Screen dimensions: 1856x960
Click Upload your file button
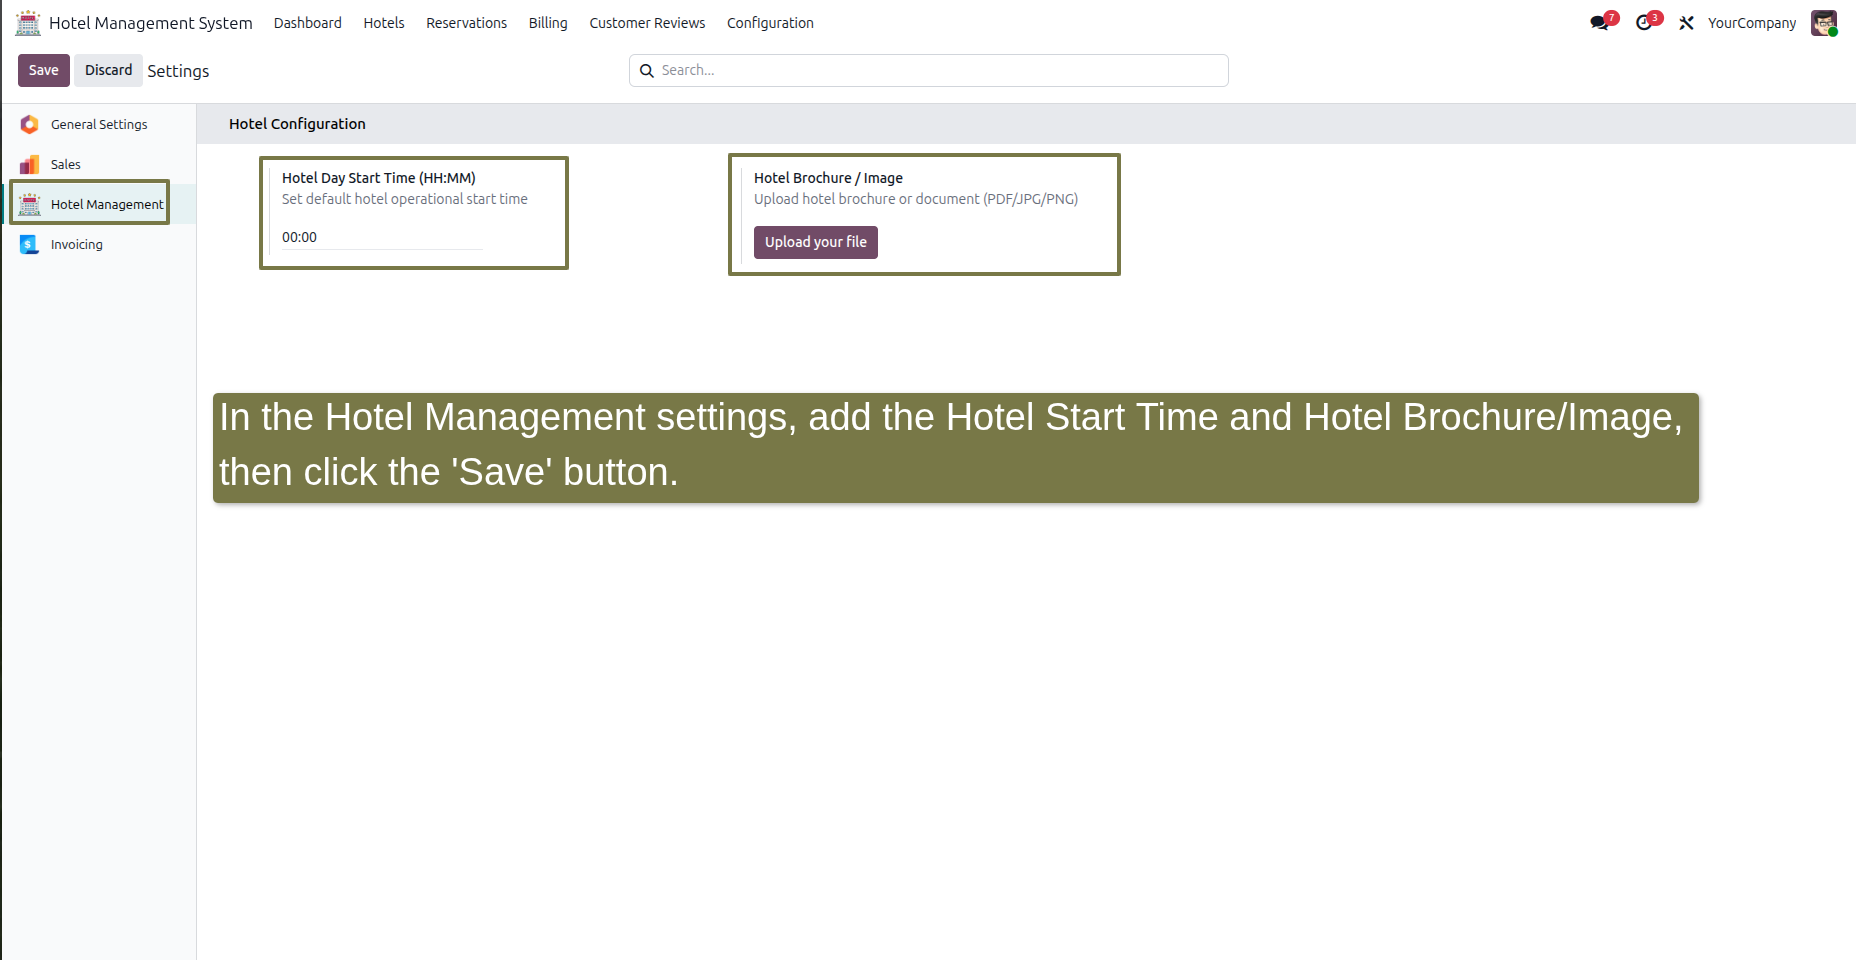[816, 242]
